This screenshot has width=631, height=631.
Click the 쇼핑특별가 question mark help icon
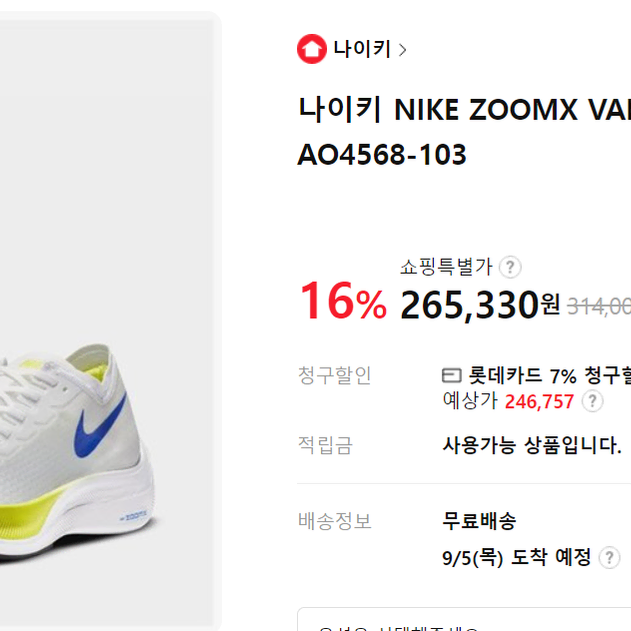[x=510, y=267]
